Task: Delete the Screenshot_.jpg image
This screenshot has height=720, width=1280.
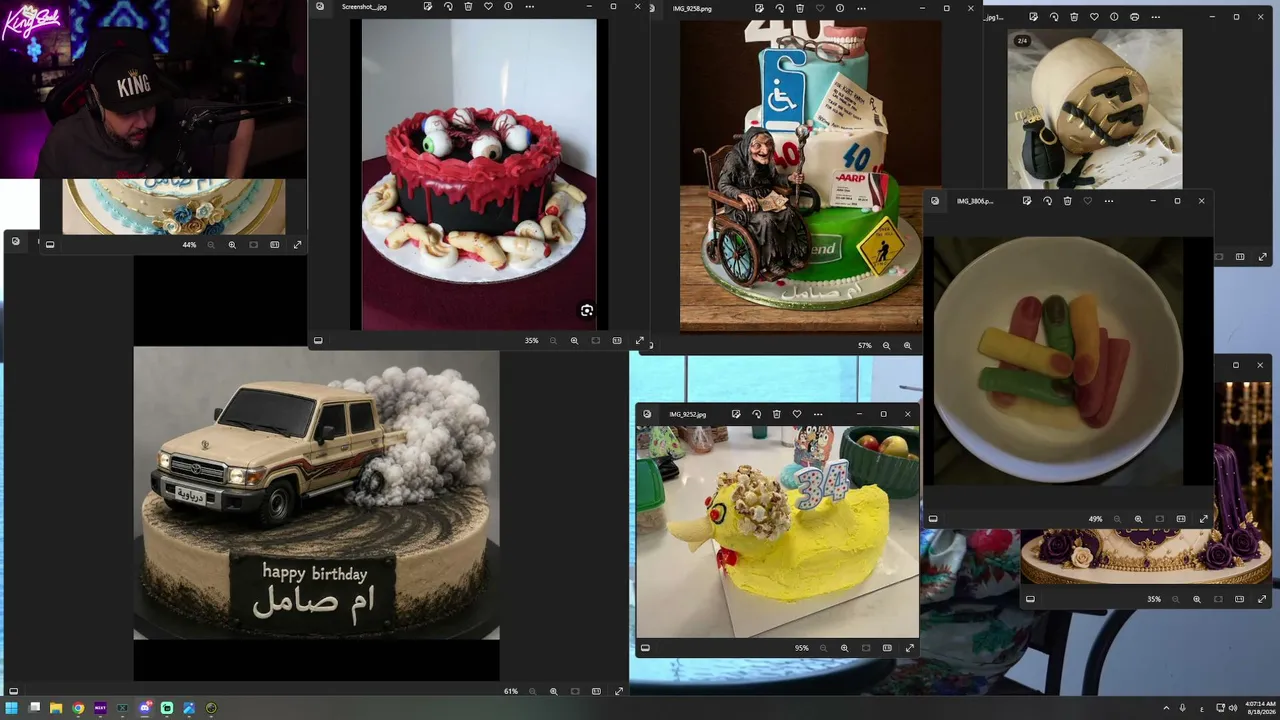Action: (x=468, y=7)
